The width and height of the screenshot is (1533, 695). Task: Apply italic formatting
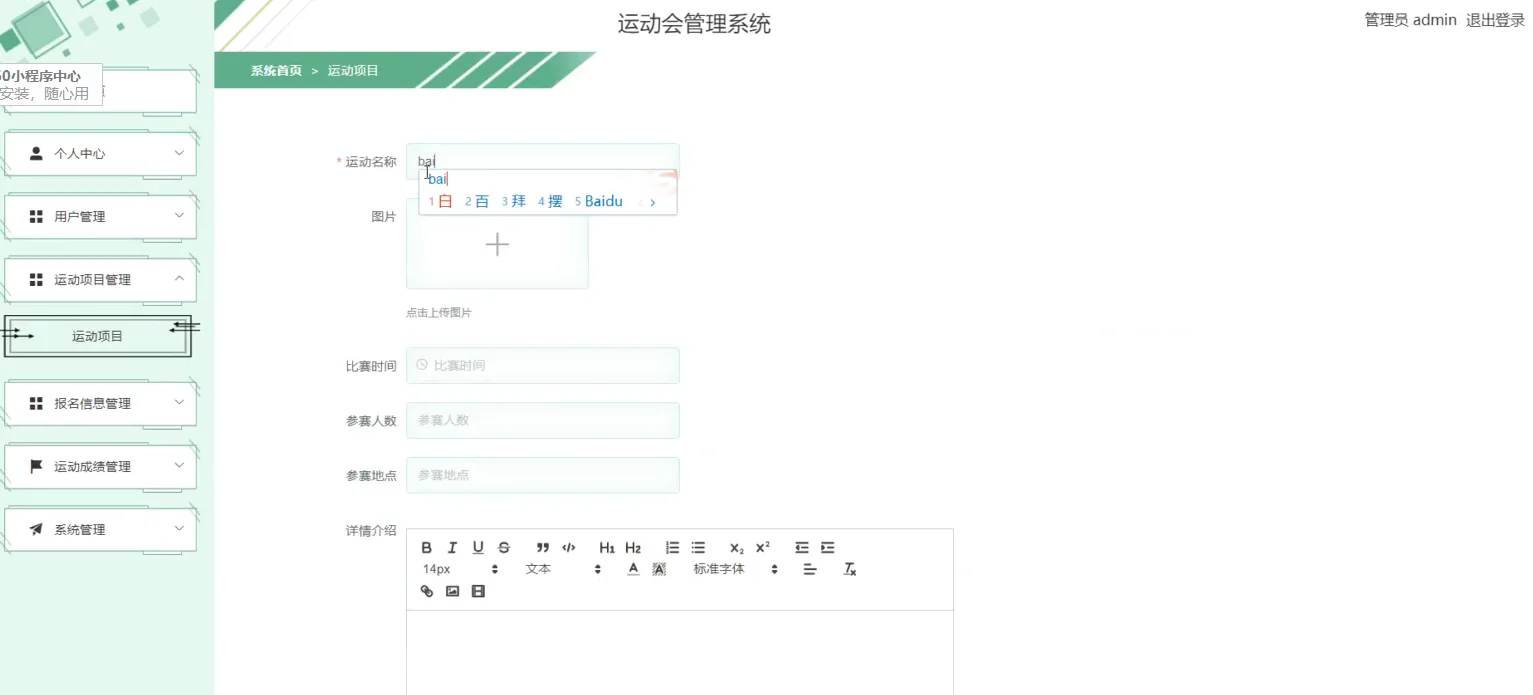452,547
